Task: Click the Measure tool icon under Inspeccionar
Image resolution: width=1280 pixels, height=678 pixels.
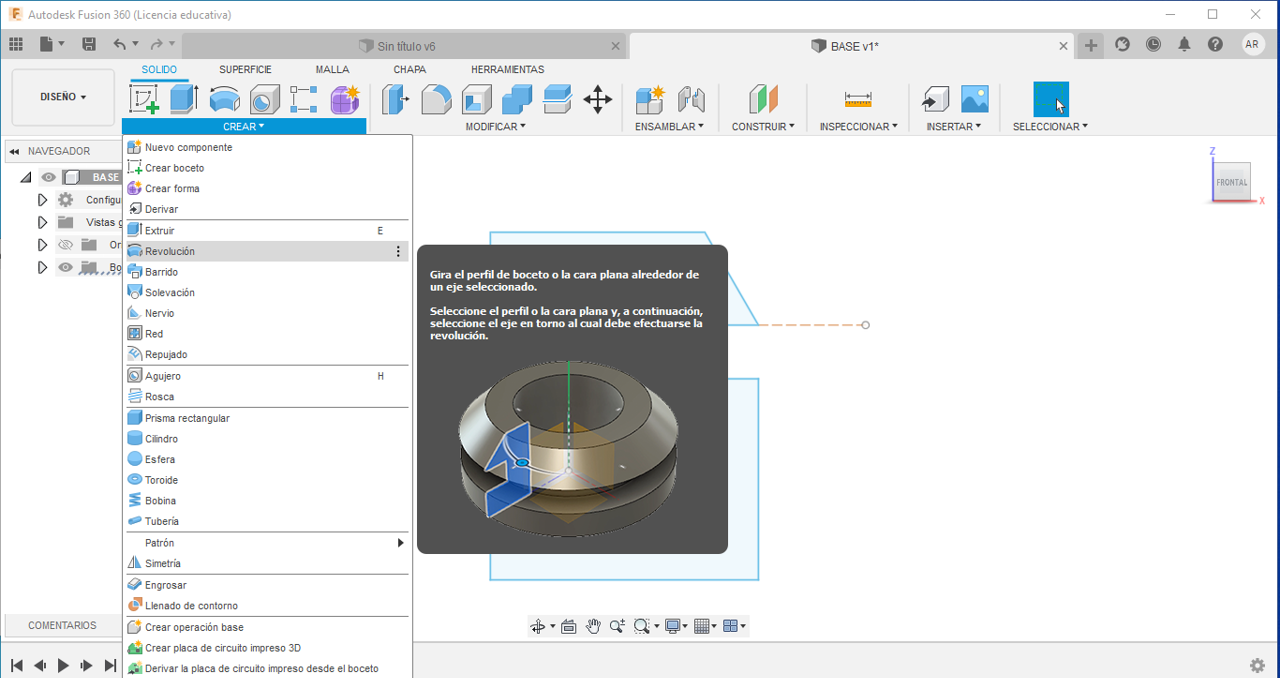Action: pos(858,99)
